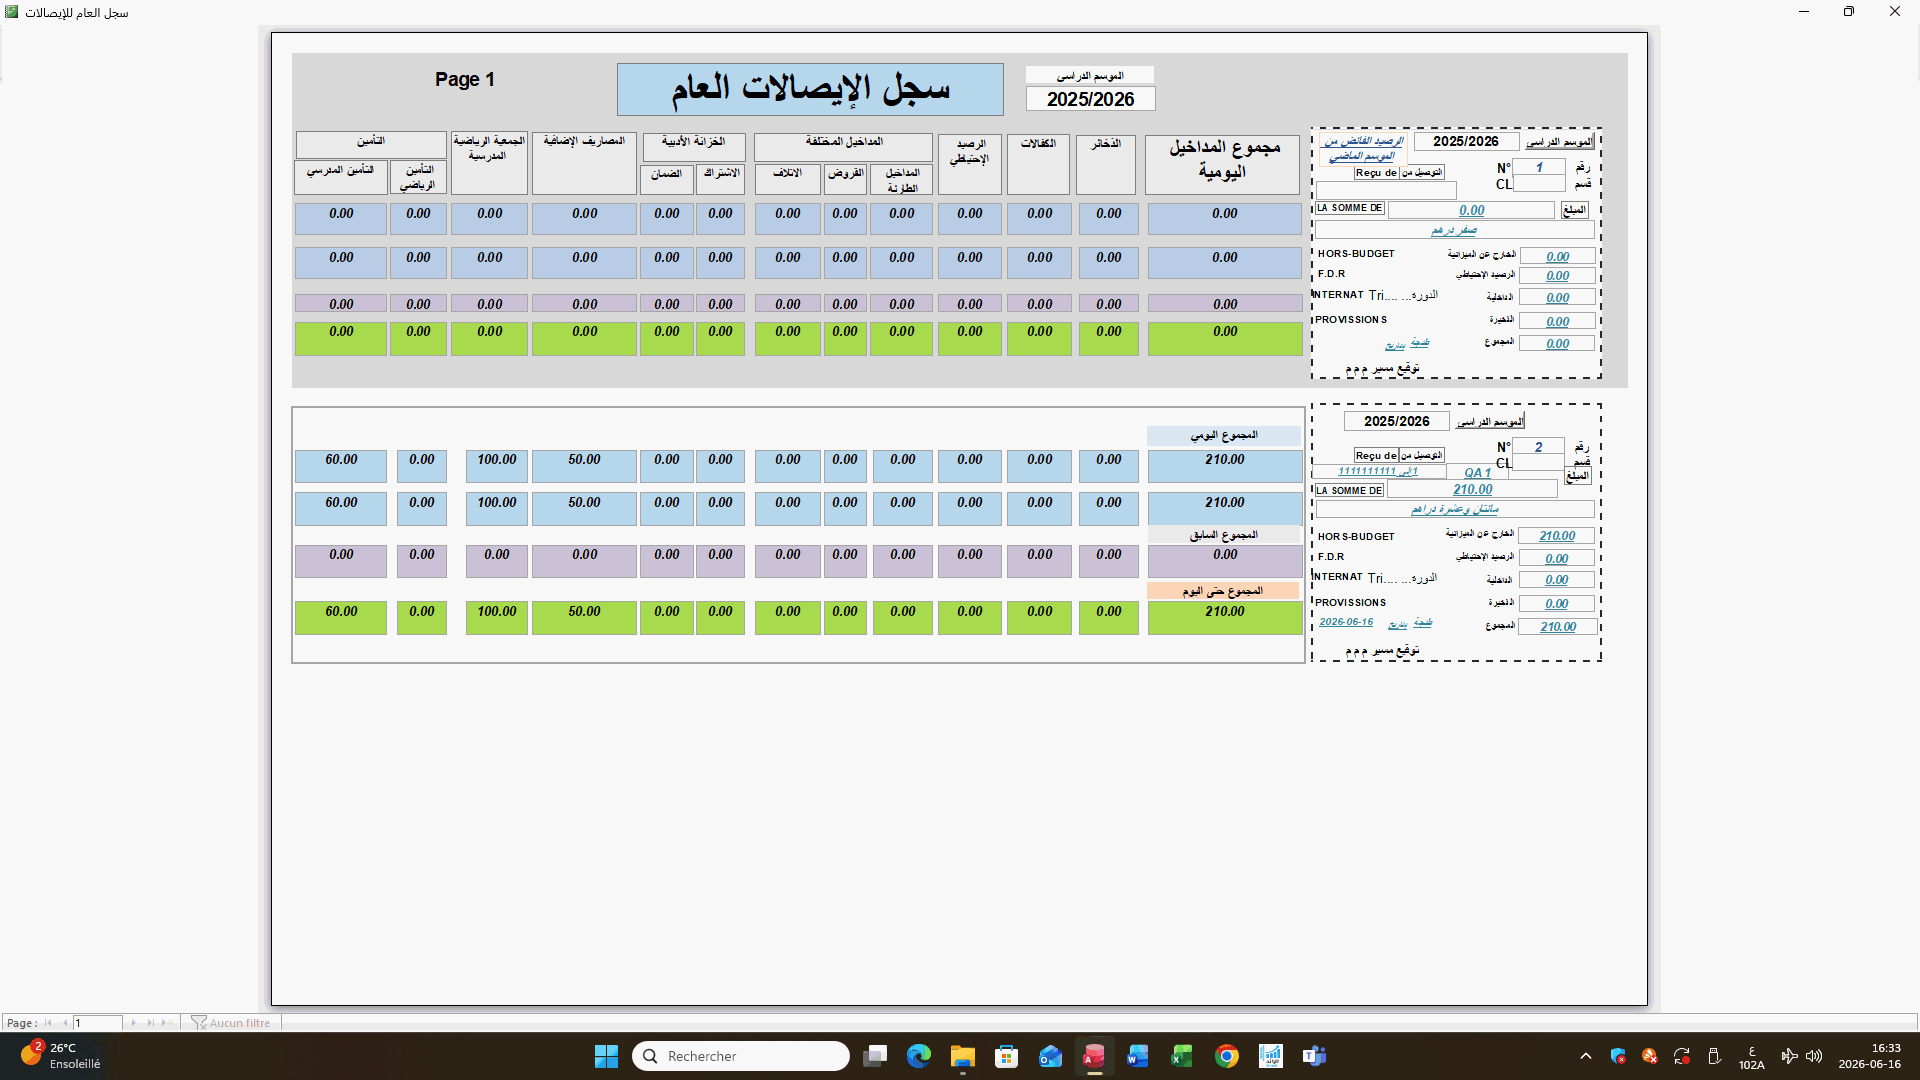Image resolution: width=1920 pixels, height=1080 pixels.
Task: Open Outlook from the taskbar
Action: click(x=1050, y=1056)
